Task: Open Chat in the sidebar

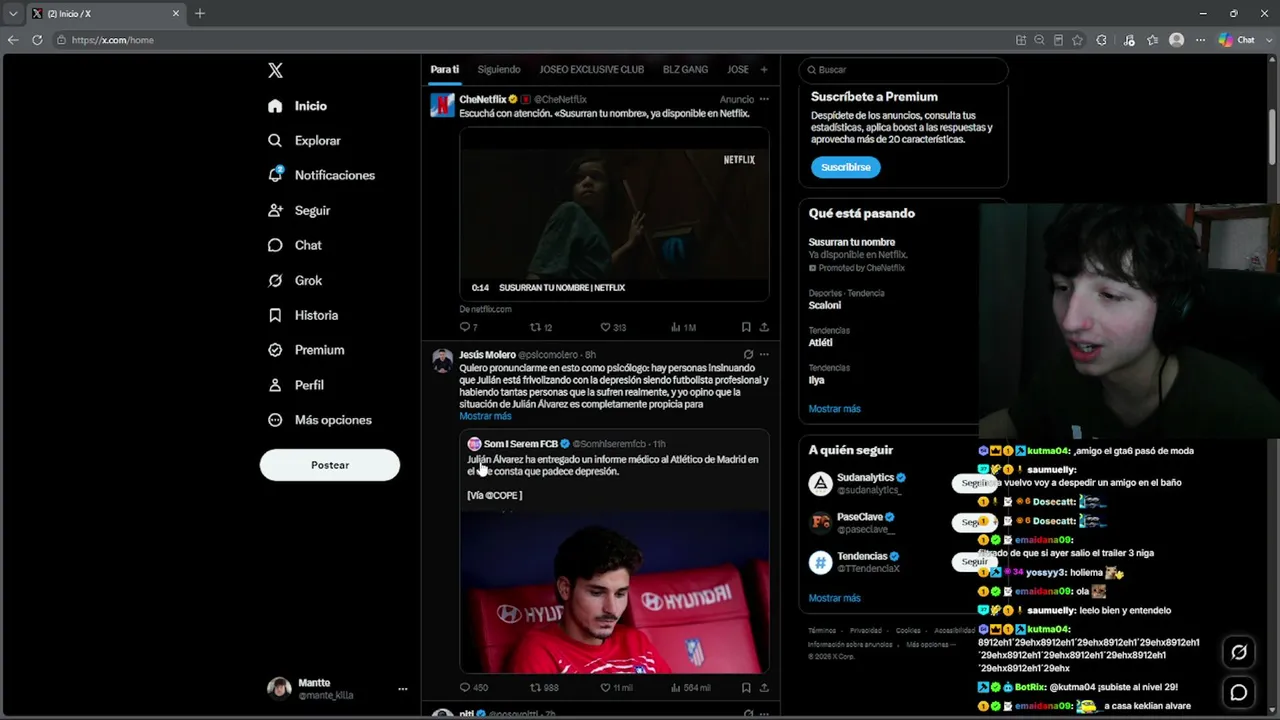Action: pyautogui.click(x=294, y=245)
